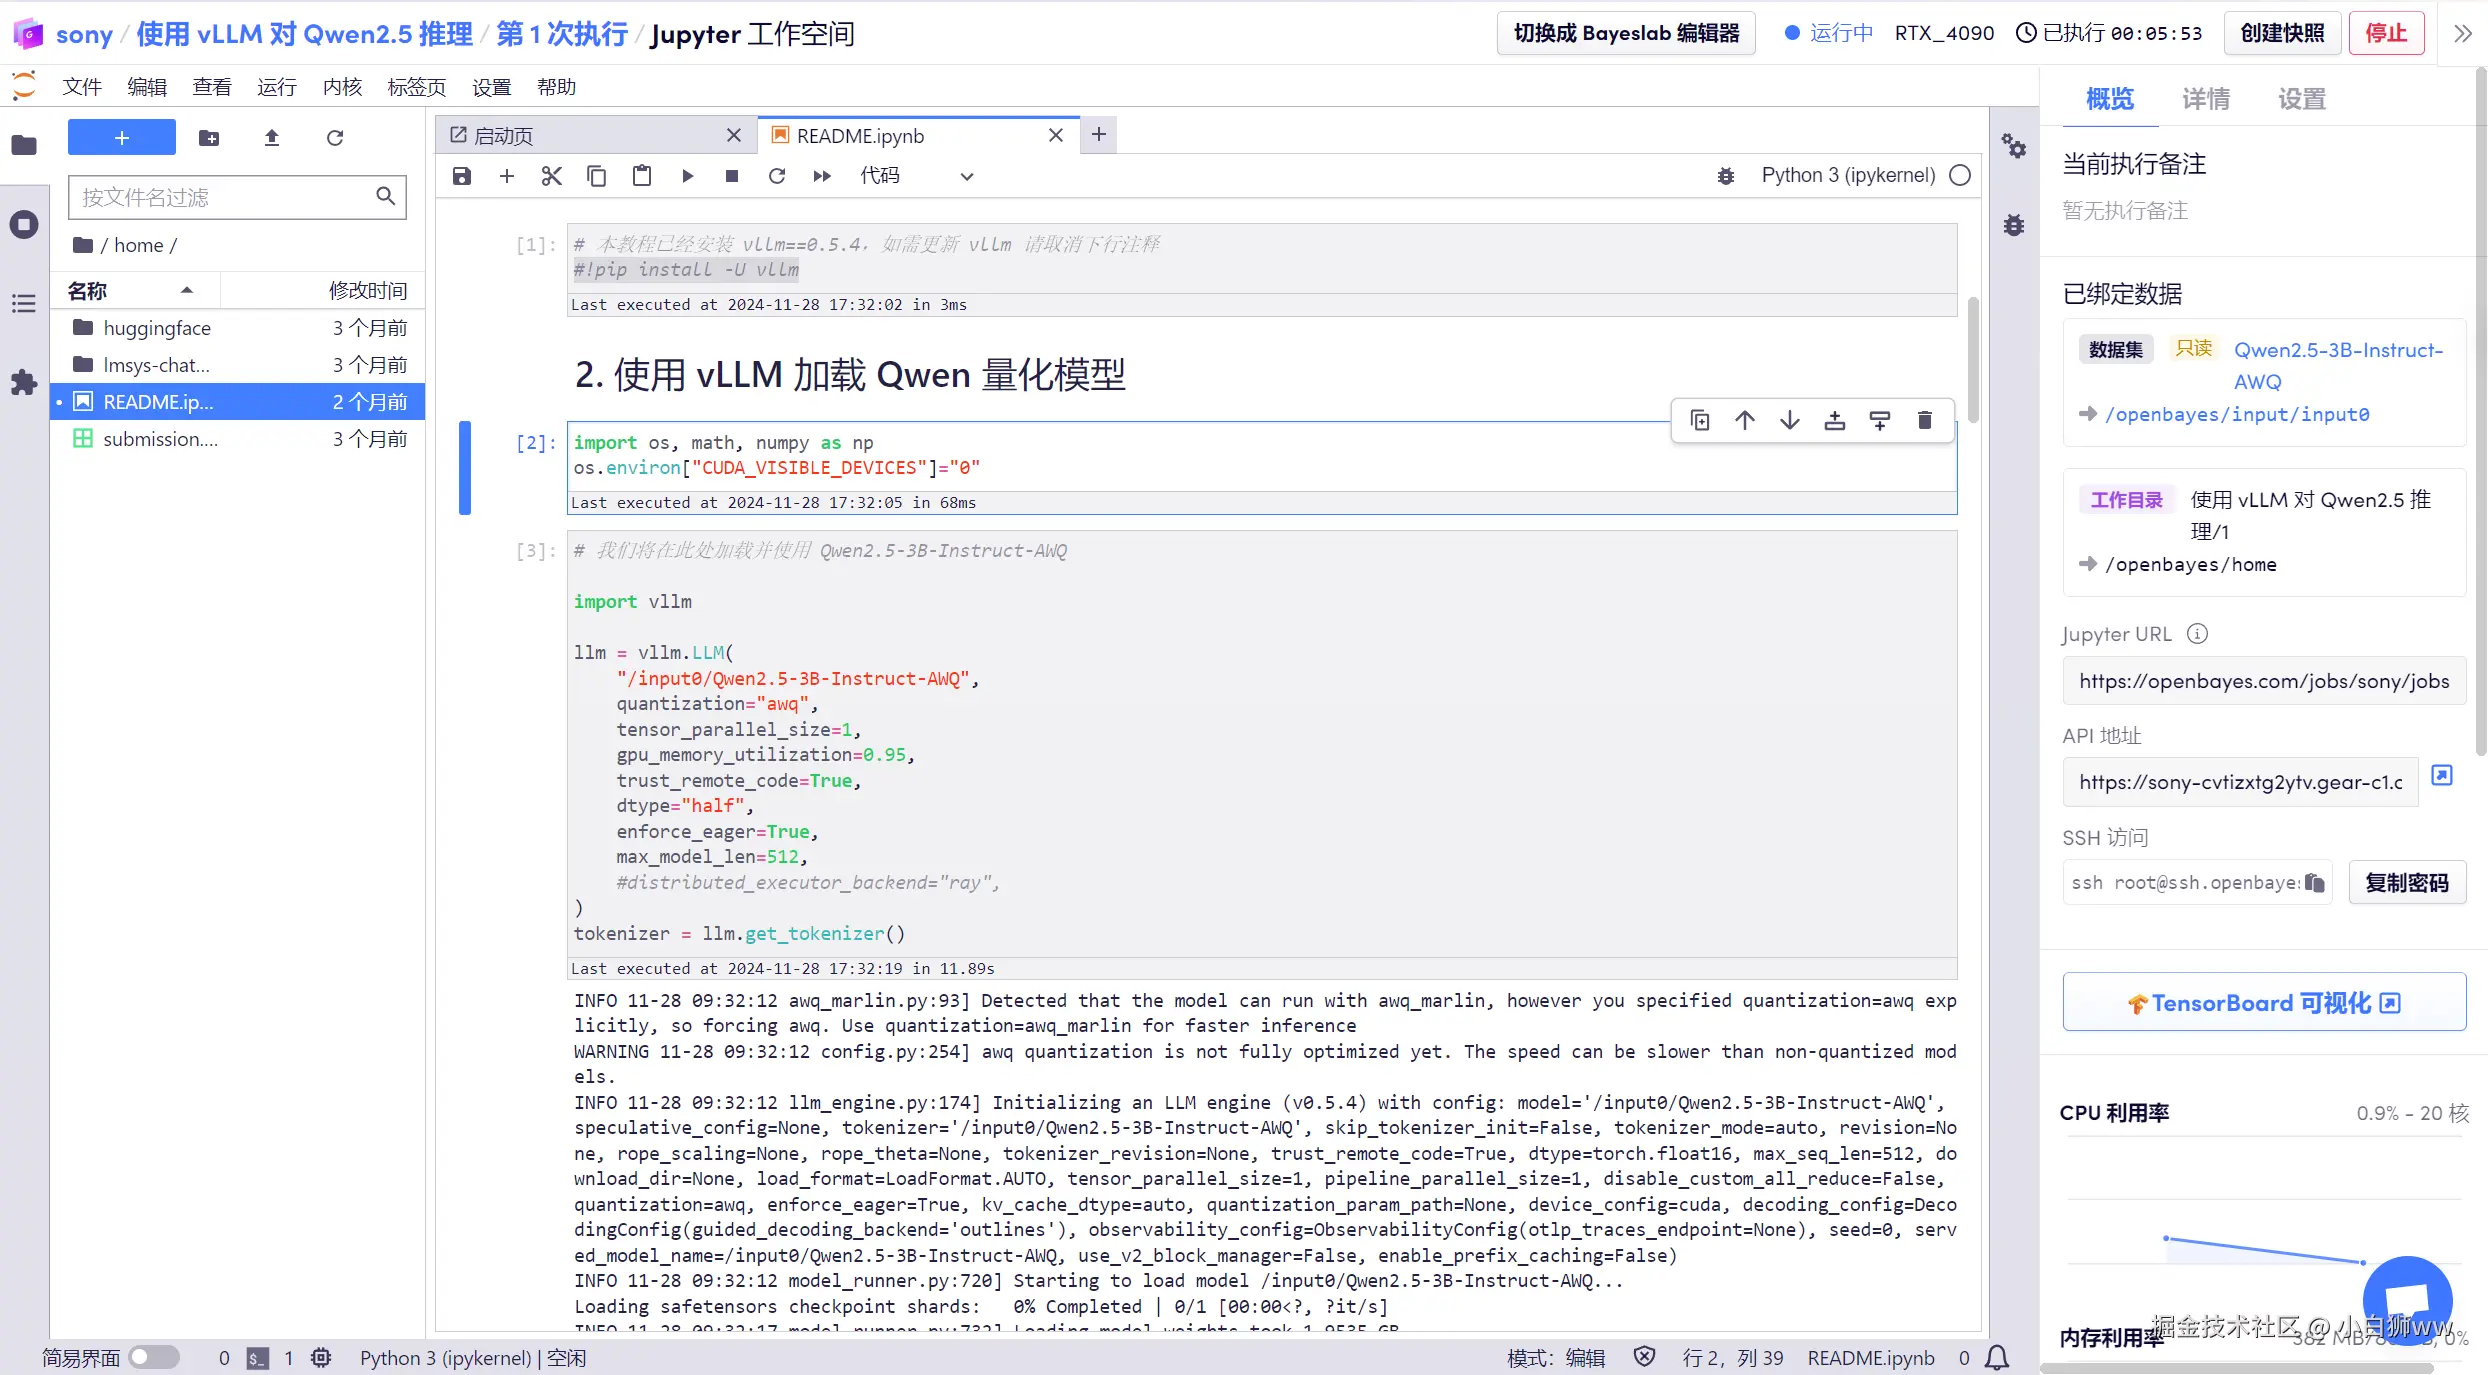Open the Extension Manager puzzle icon
The height and width of the screenshot is (1375, 2488).
24,382
